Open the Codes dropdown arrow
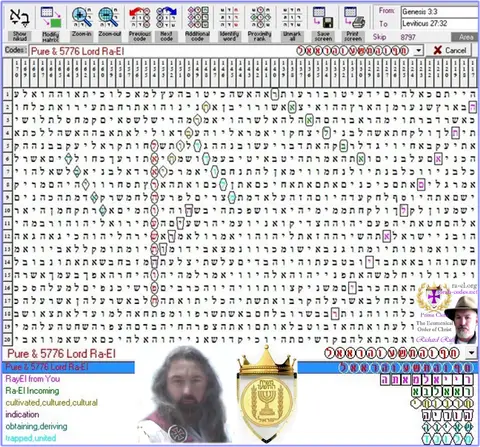This screenshot has width=480, height=447. [419, 51]
